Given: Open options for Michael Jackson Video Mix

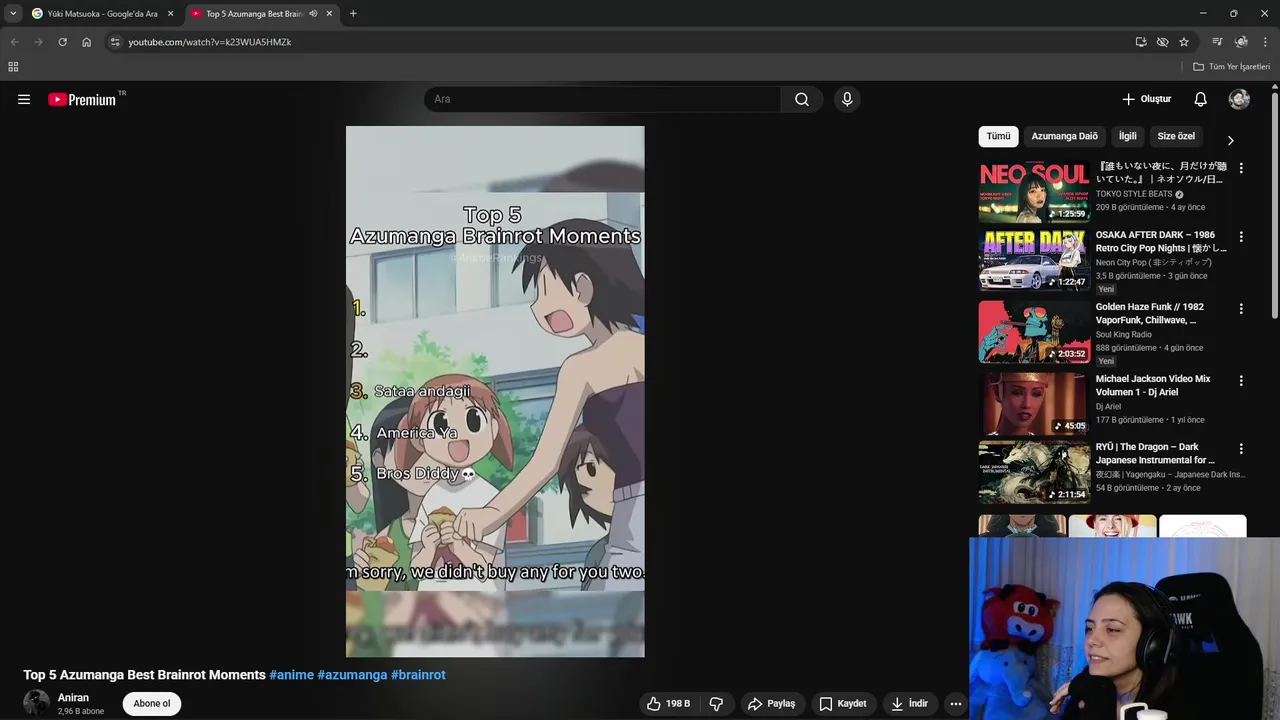Looking at the screenshot, I should (x=1241, y=381).
